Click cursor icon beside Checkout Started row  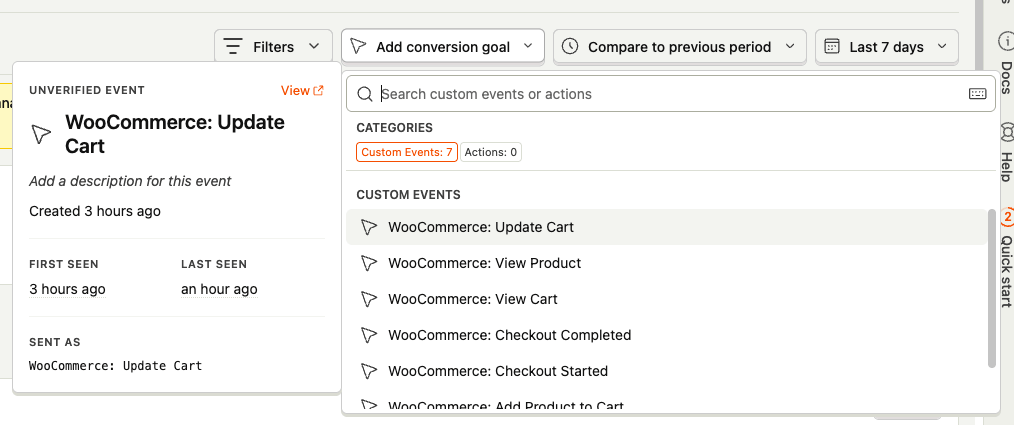pyautogui.click(x=369, y=371)
